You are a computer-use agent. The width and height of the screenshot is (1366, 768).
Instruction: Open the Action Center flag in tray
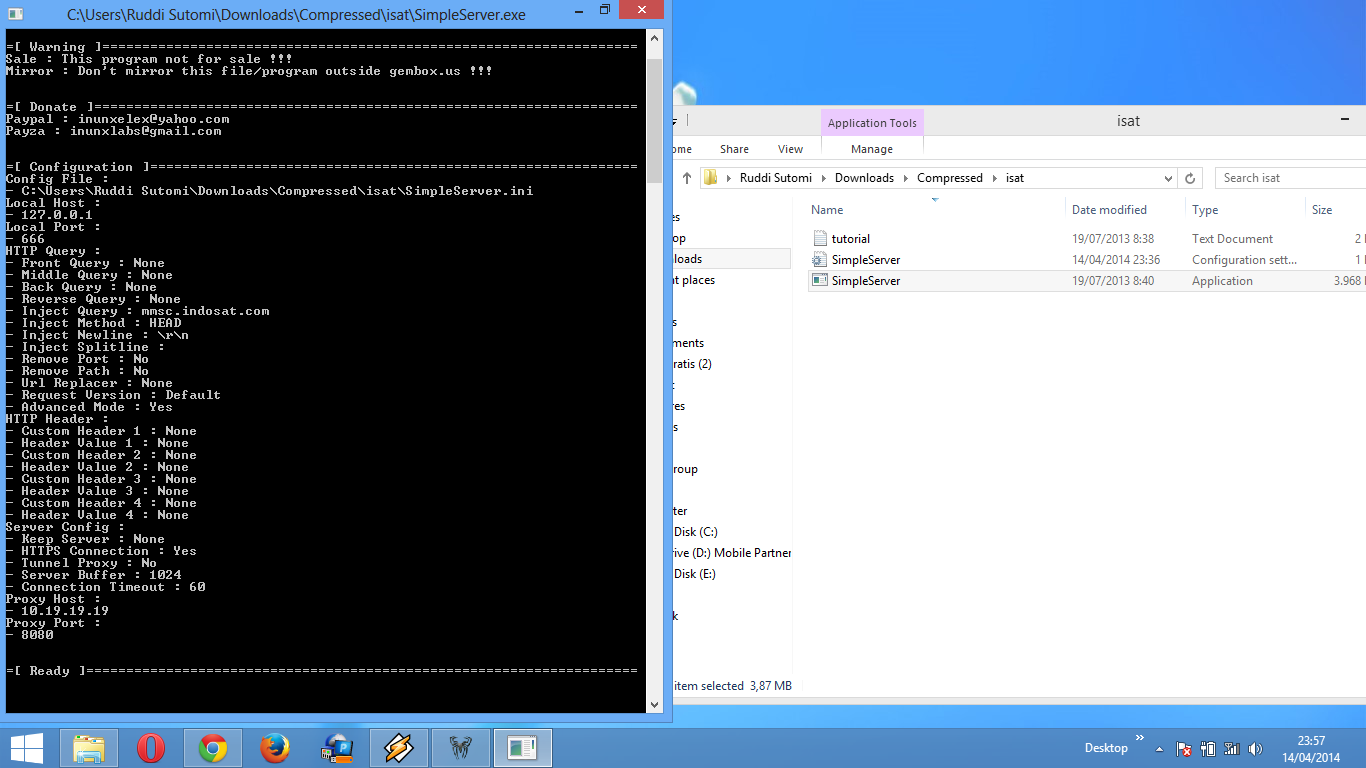(x=1184, y=748)
